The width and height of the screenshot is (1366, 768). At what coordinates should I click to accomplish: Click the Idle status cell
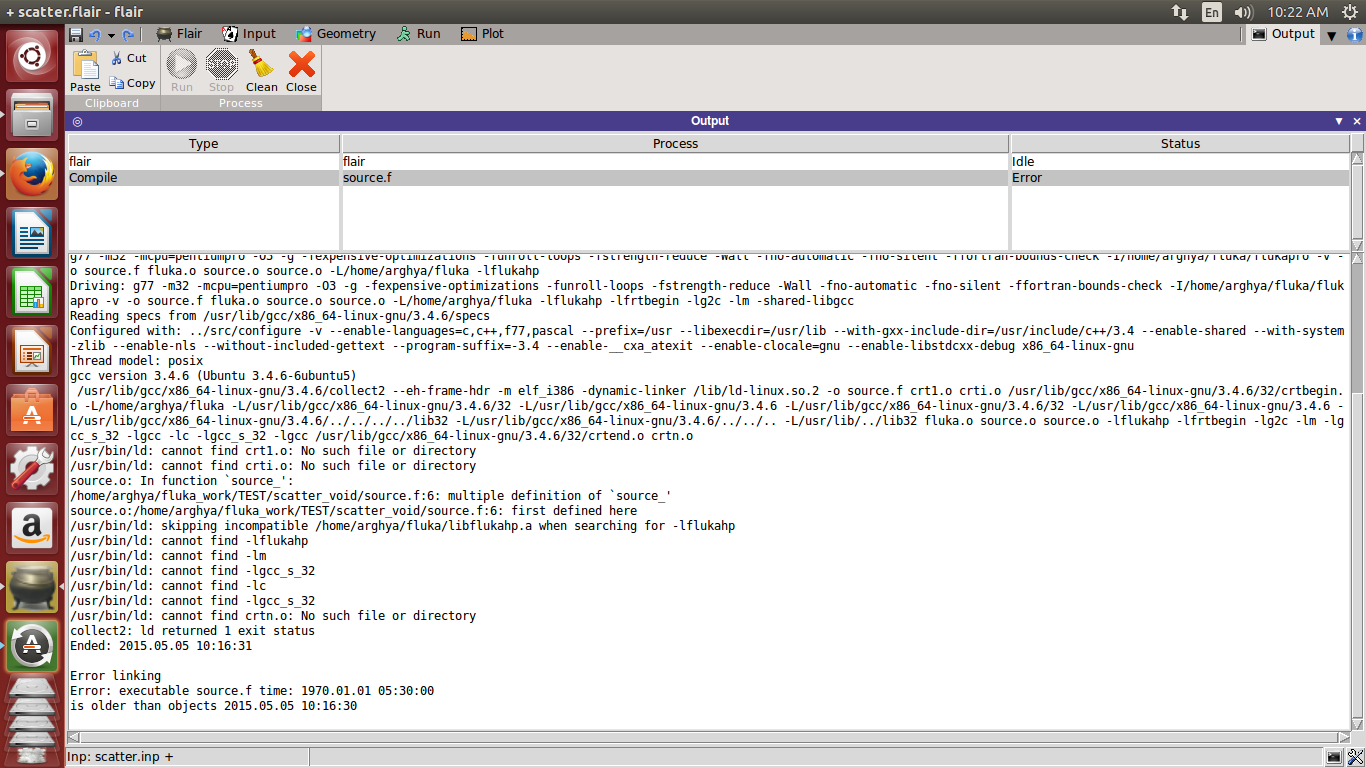click(1180, 162)
